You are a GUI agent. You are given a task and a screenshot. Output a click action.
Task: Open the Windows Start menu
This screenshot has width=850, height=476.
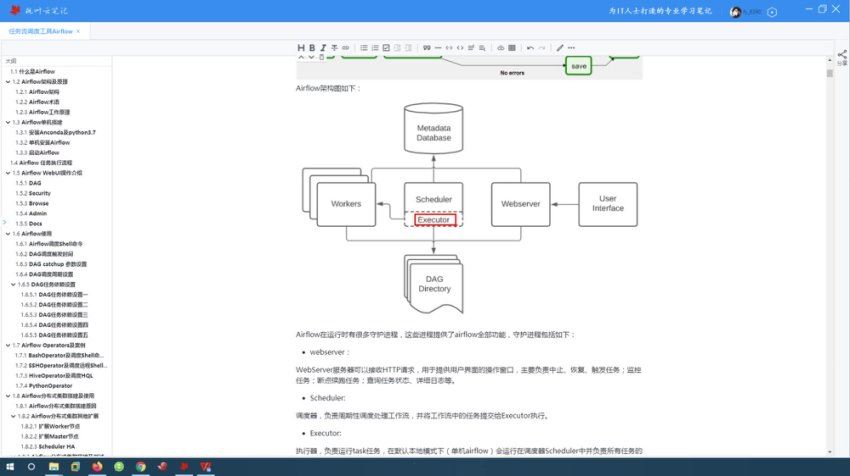[10, 466]
